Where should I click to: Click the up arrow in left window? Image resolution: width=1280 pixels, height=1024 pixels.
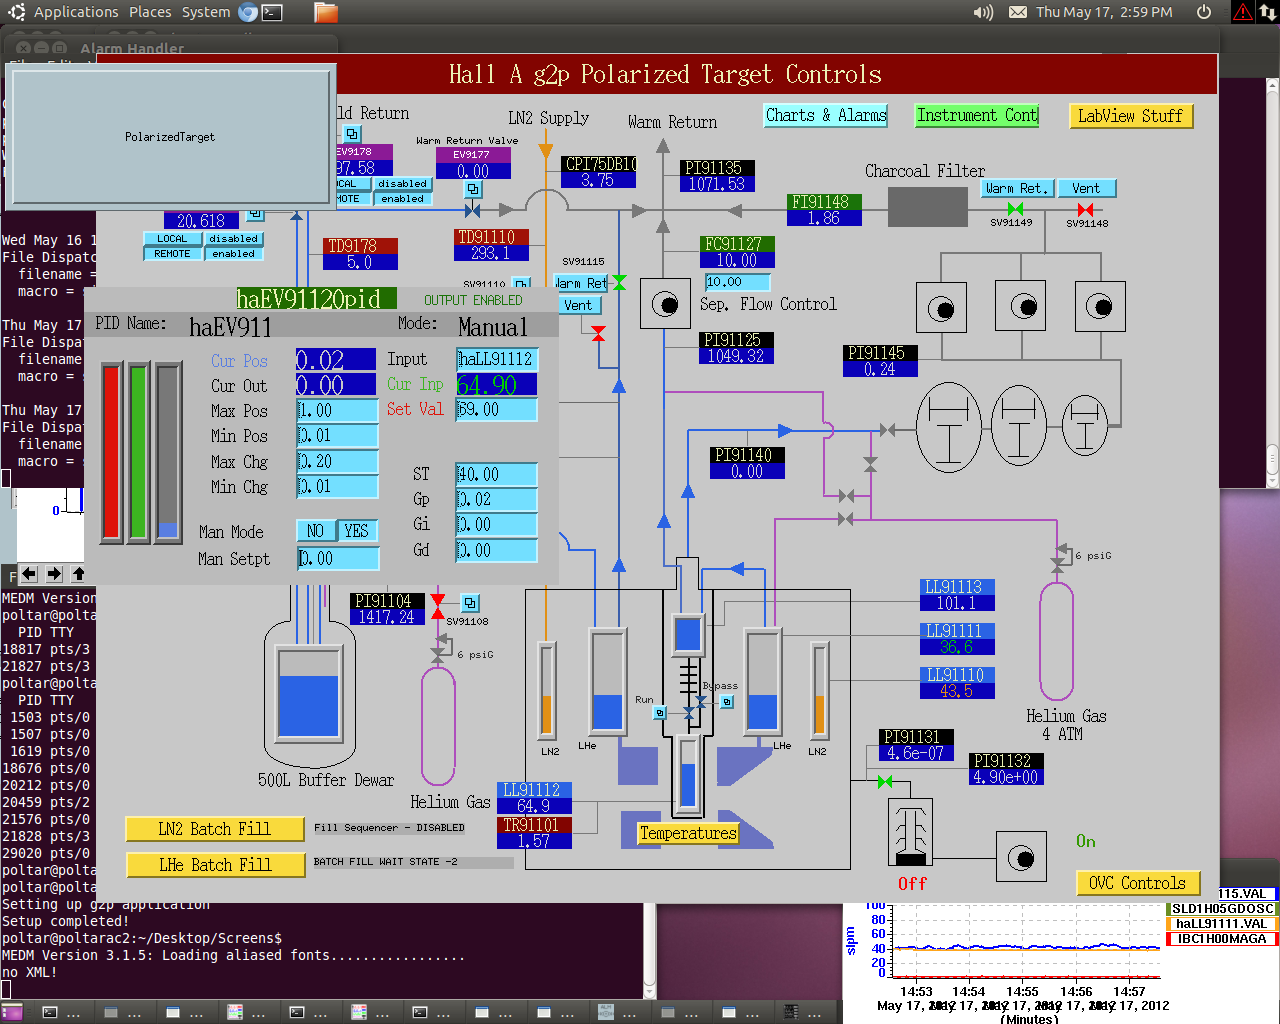[78, 574]
